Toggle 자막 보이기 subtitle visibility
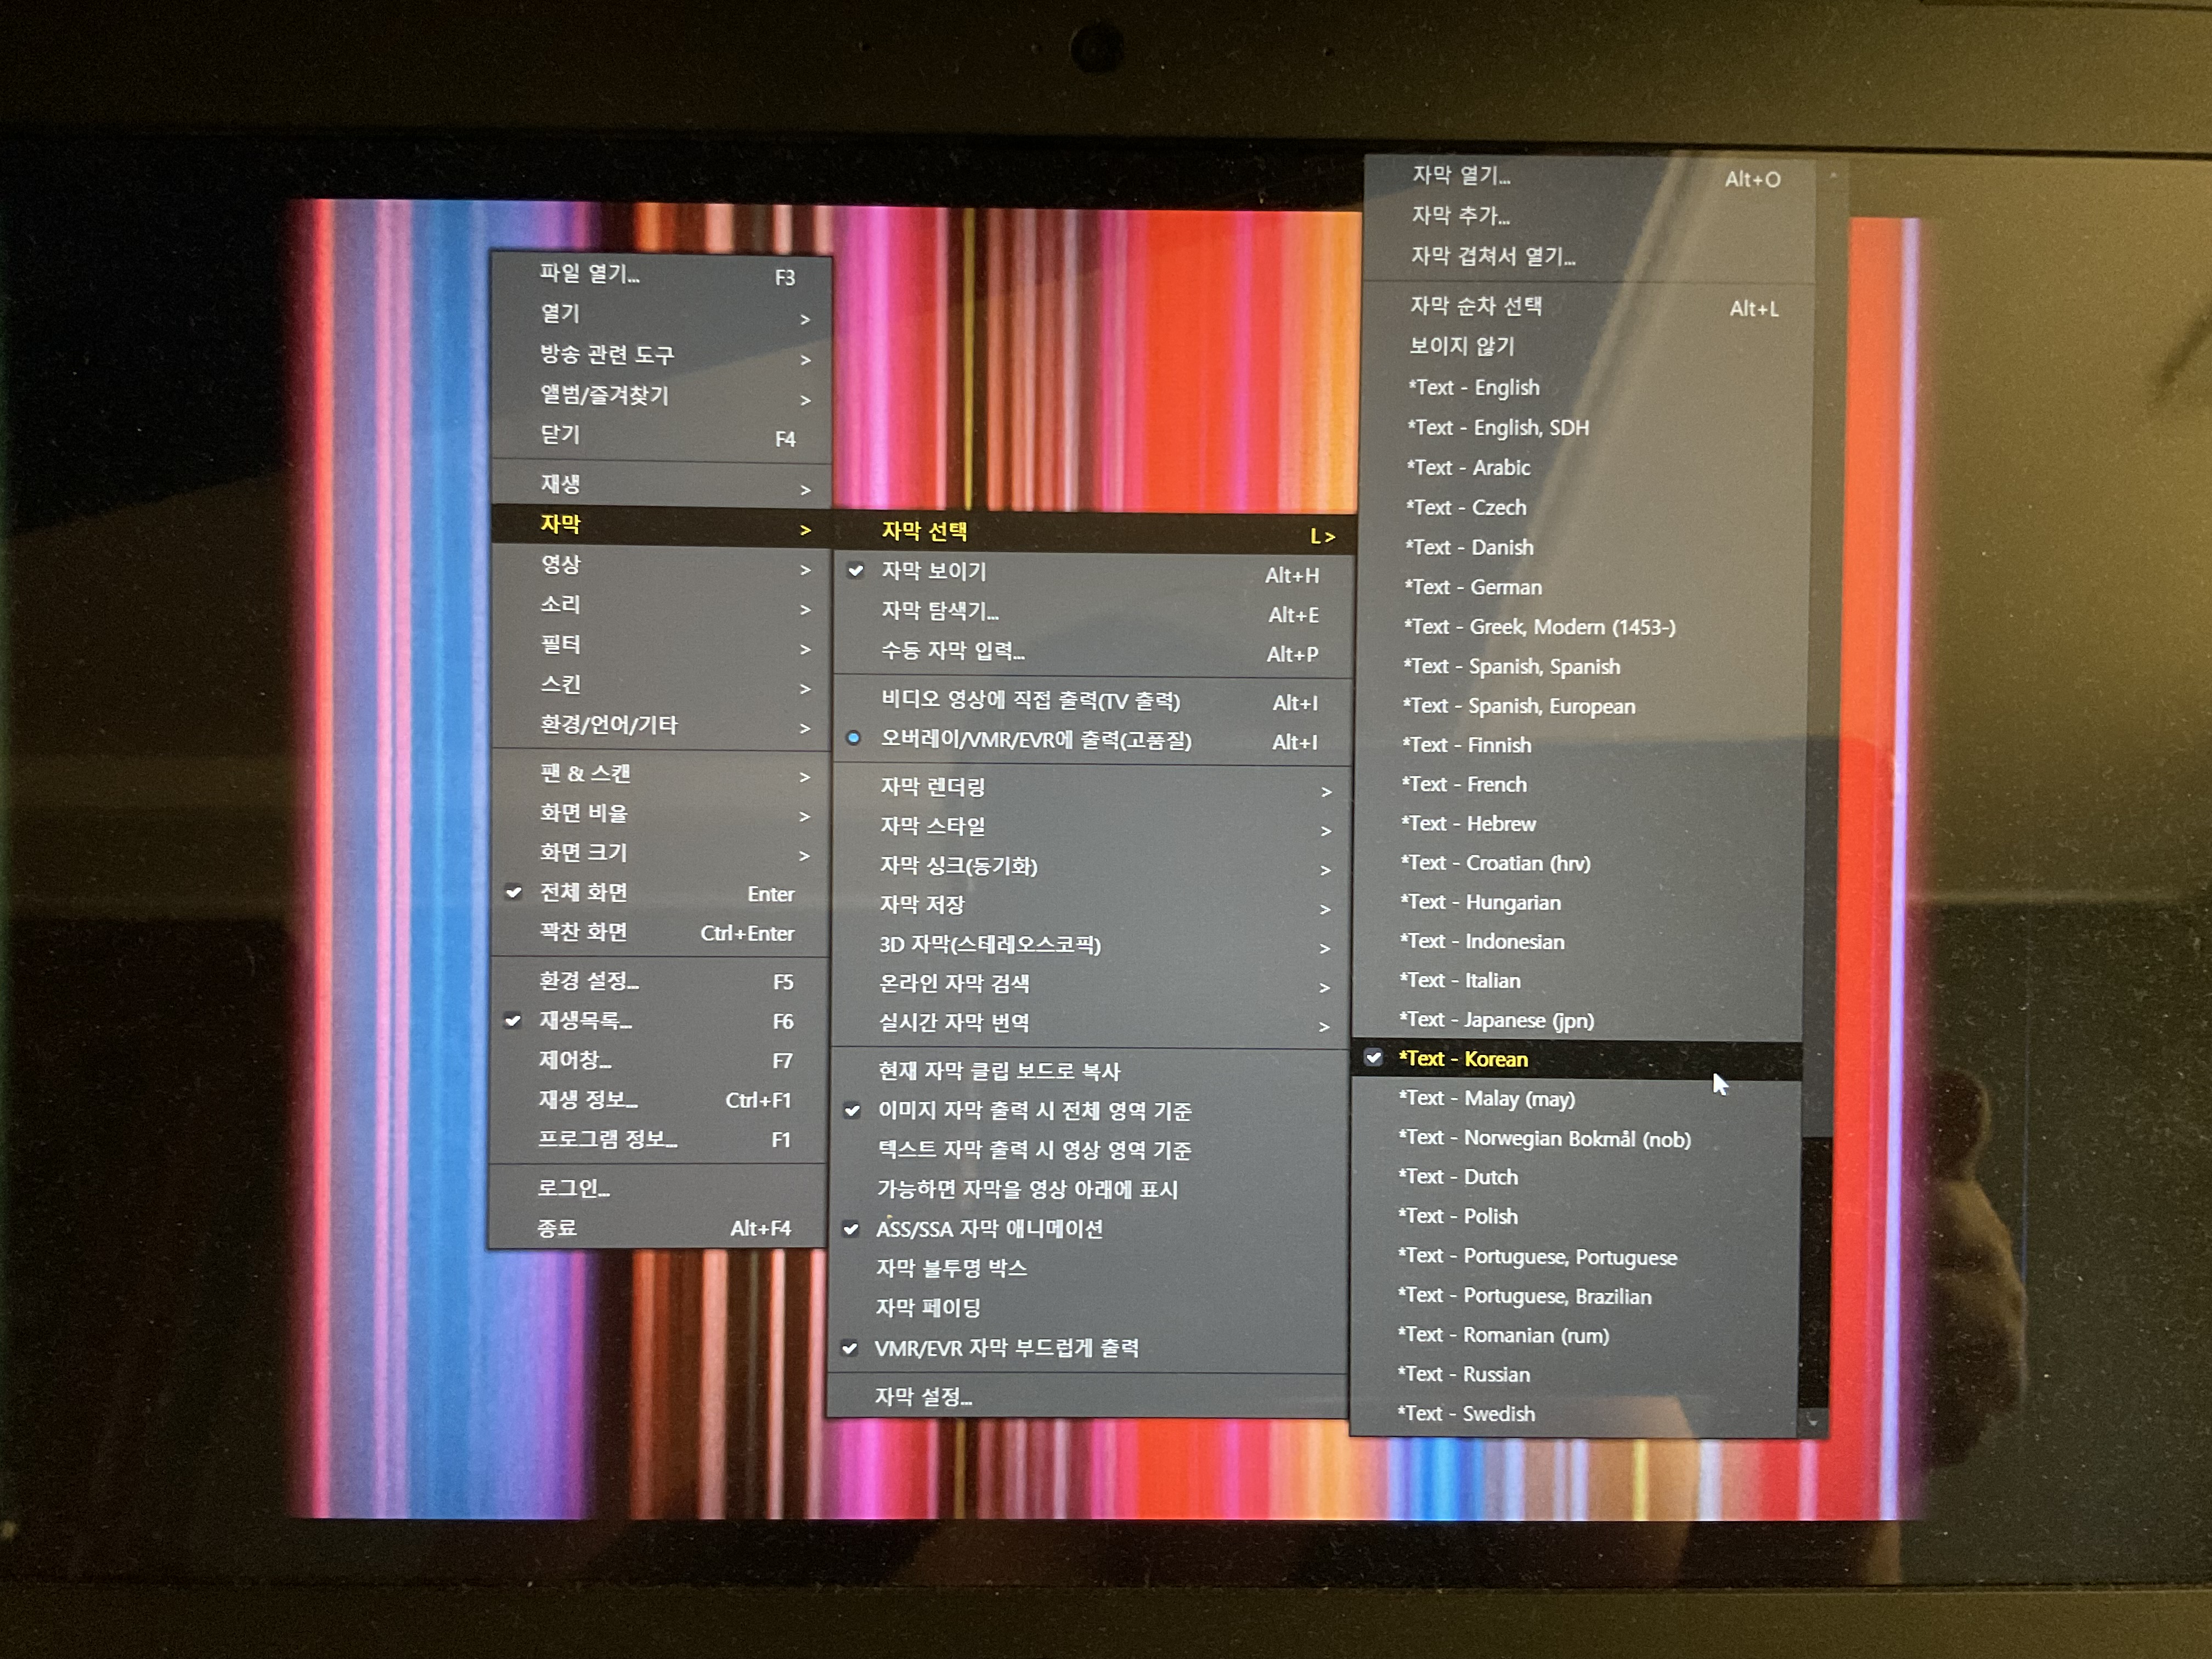The height and width of the screenshot is (1659, 2212). 1093,573
